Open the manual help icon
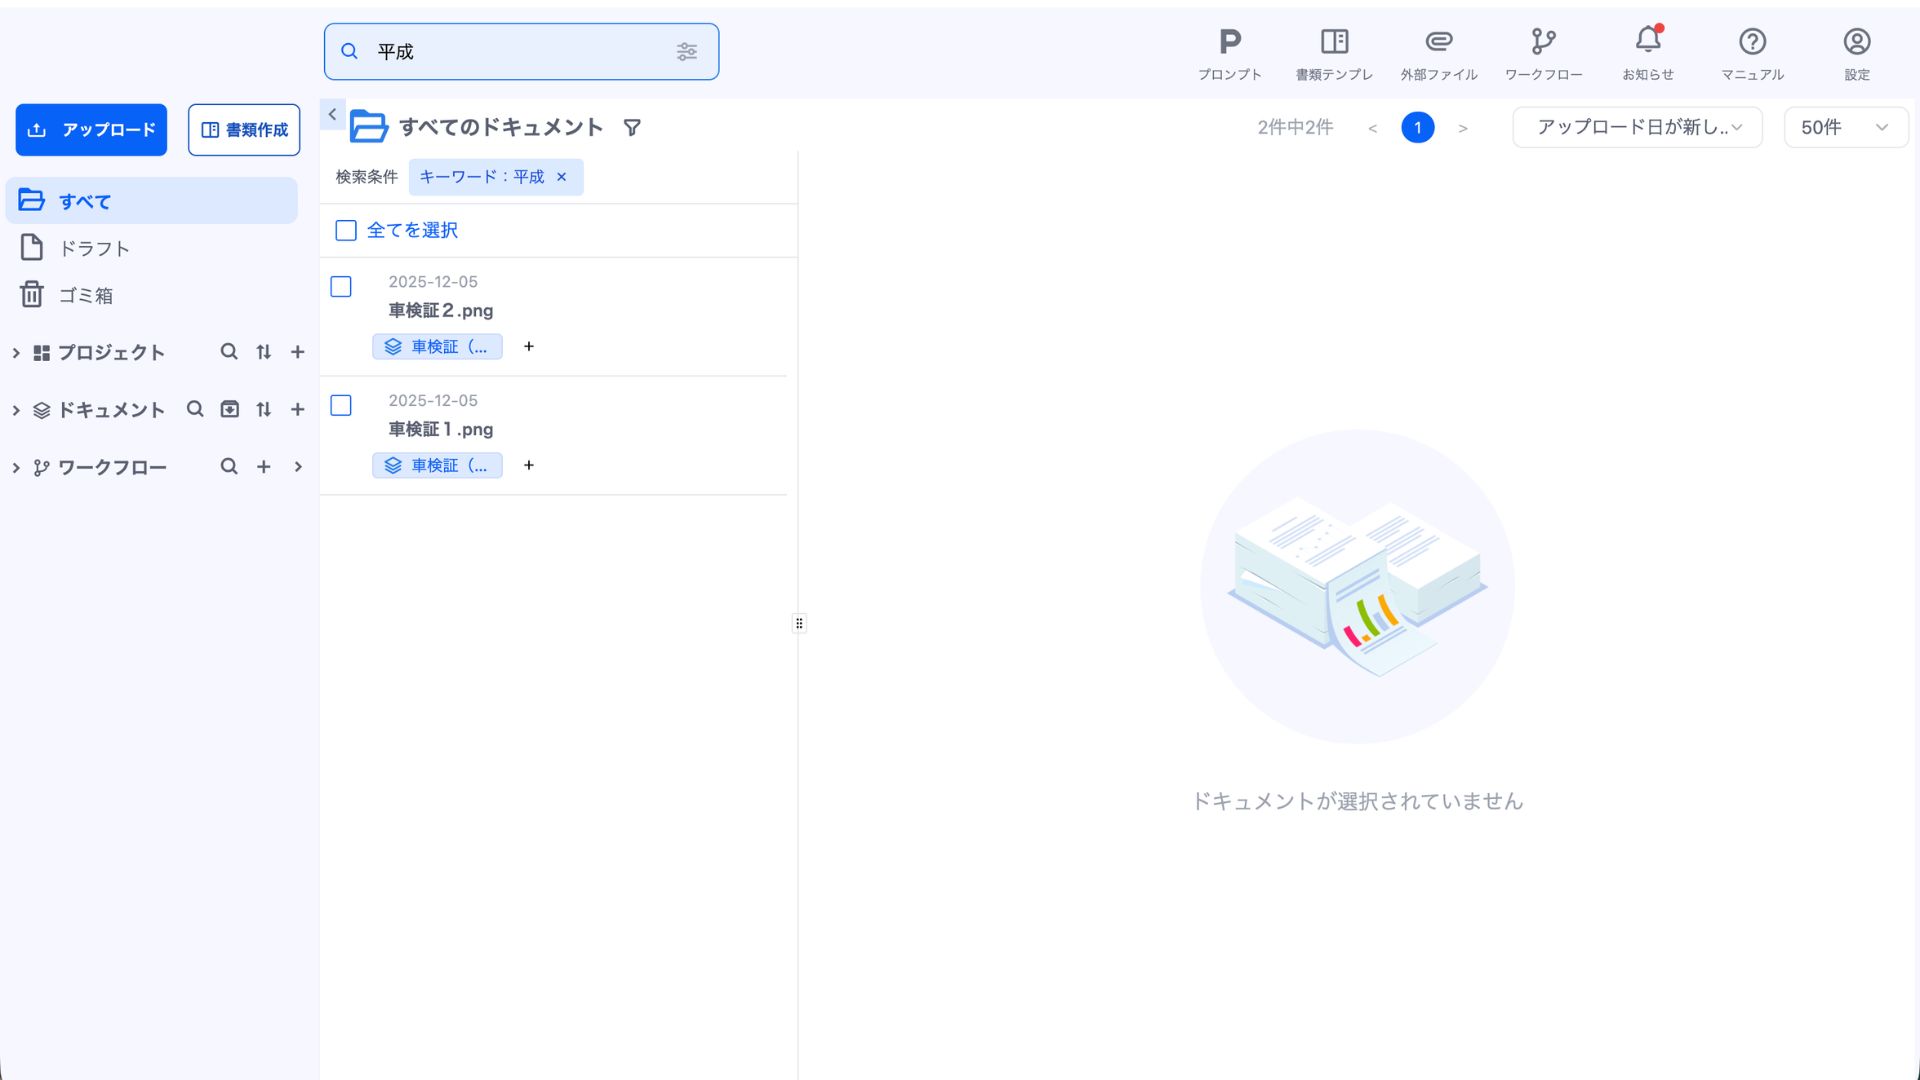Image resolution: width=1920 pixels, height=1080 pixels. (x=1752, y=42)
